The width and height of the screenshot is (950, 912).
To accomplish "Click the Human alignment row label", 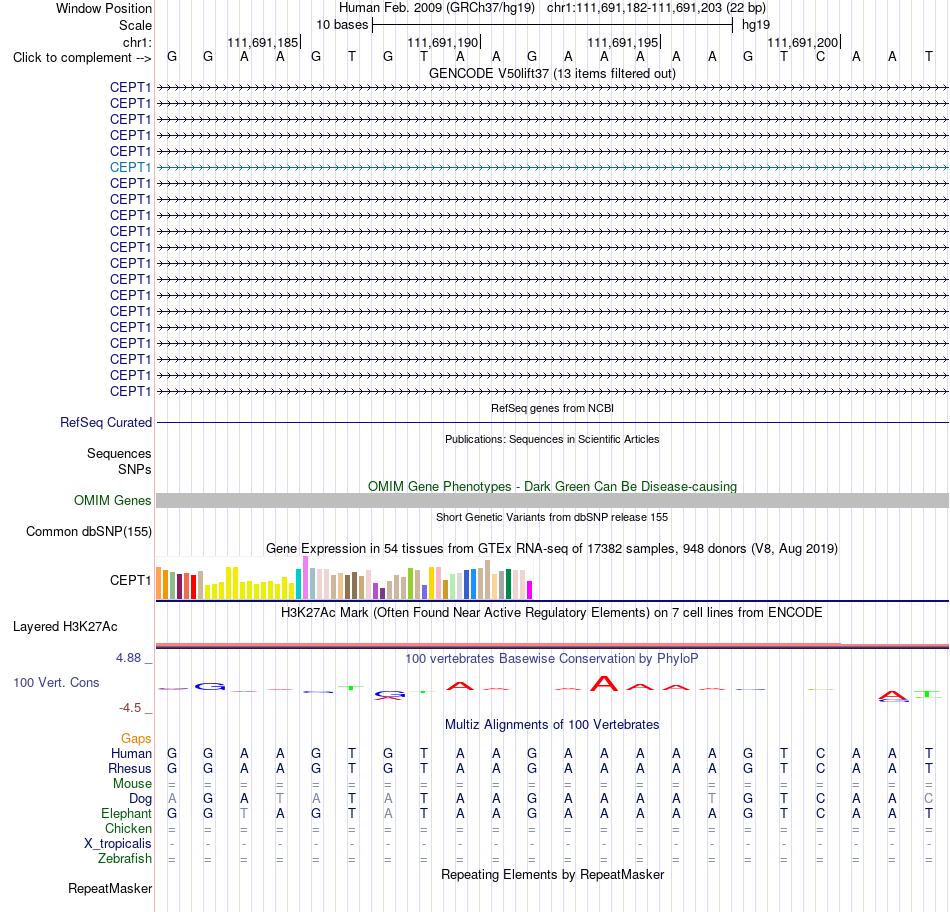I will tap(131, 753).
